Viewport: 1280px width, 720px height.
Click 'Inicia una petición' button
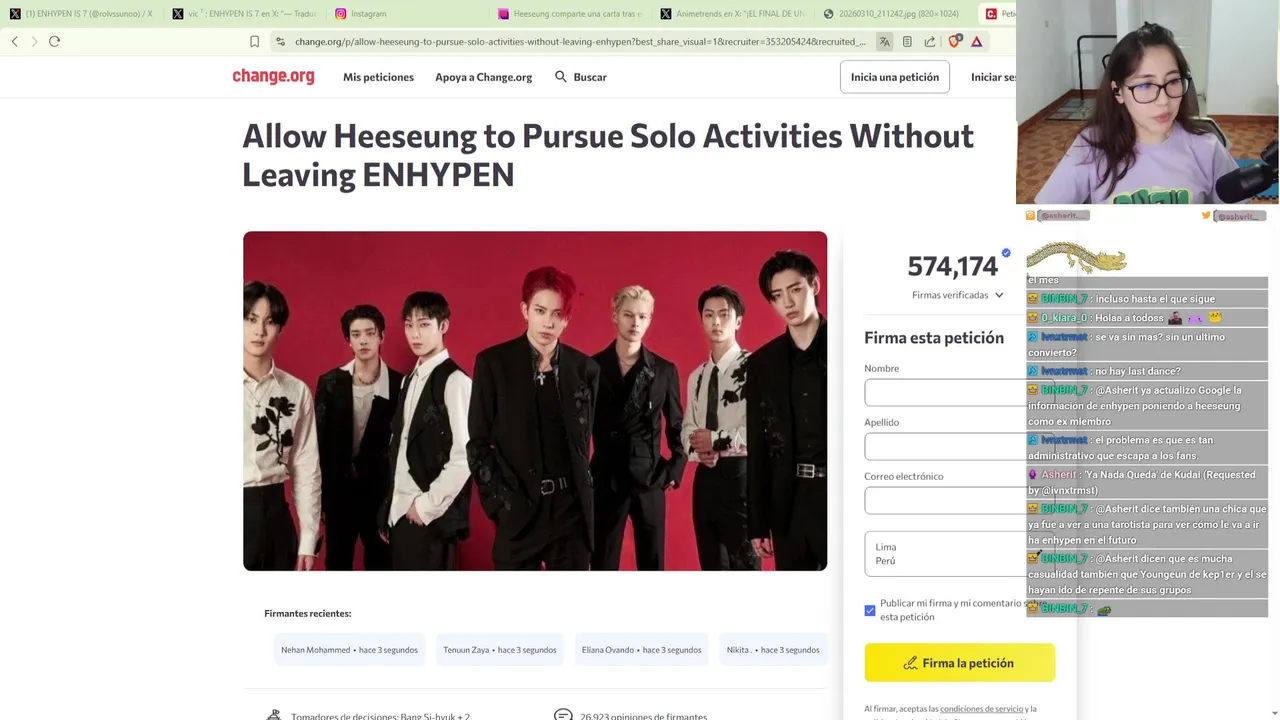894,77
